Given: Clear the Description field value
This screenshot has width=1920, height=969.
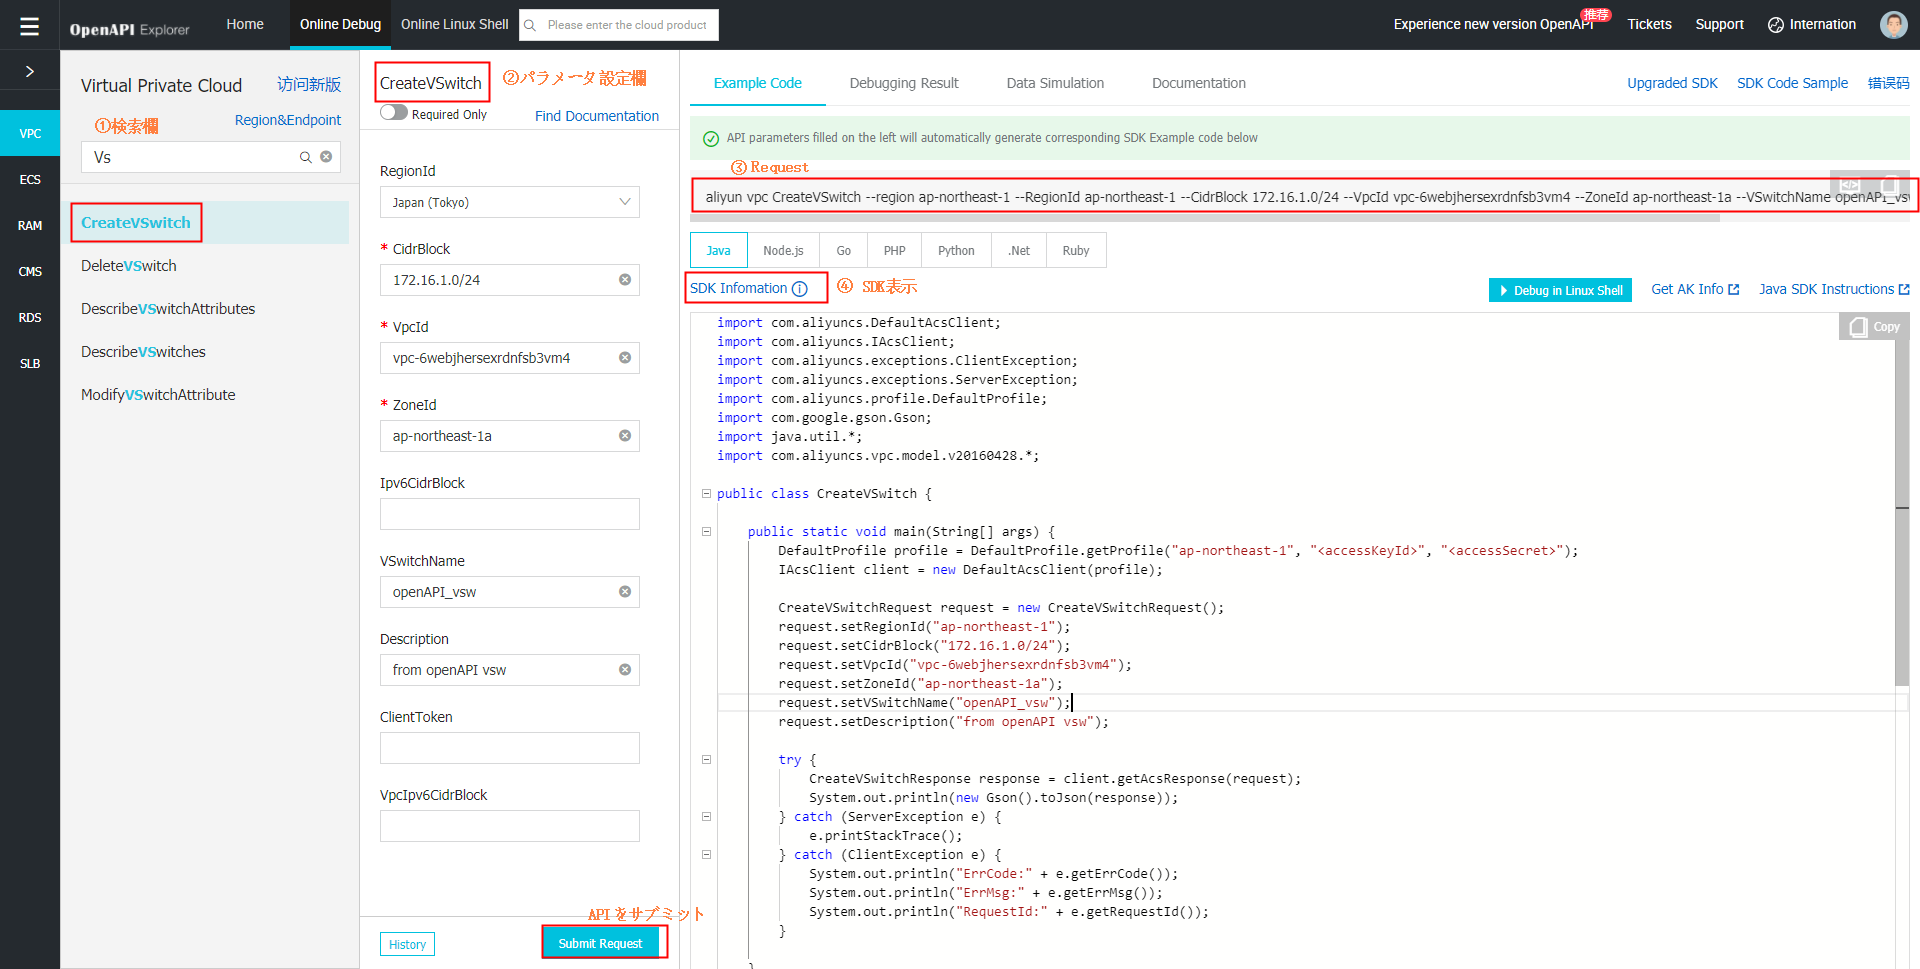Looking at the screenshot, I should coord(625,670).
